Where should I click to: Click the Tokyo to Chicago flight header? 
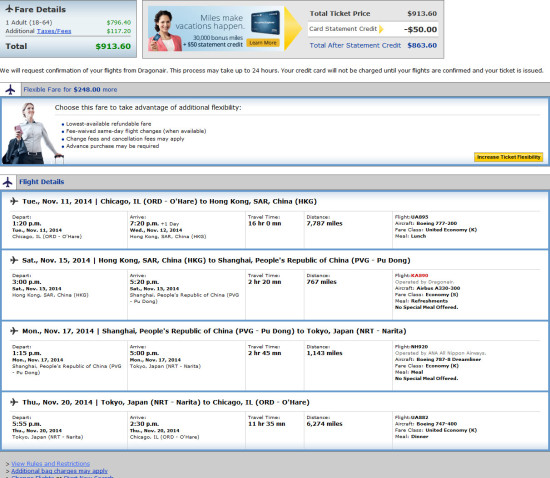166,402
